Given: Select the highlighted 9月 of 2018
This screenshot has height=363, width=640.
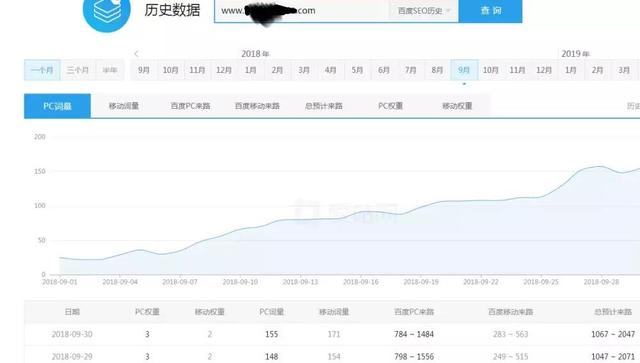Looking at the screenshot, I should tap(464, 70).
